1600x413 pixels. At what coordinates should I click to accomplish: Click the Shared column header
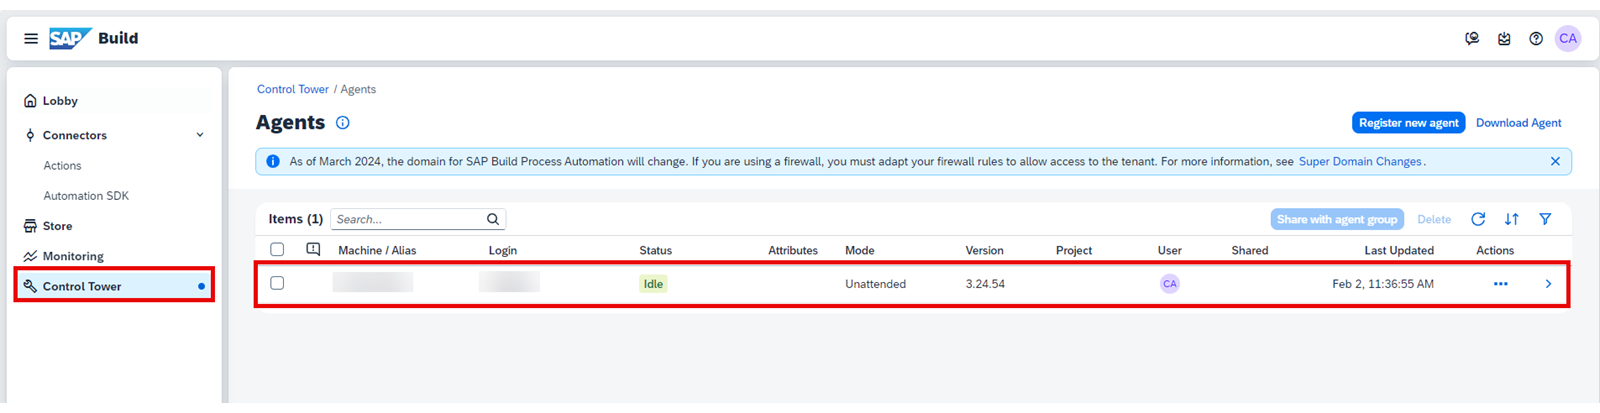coord(1250,250)
